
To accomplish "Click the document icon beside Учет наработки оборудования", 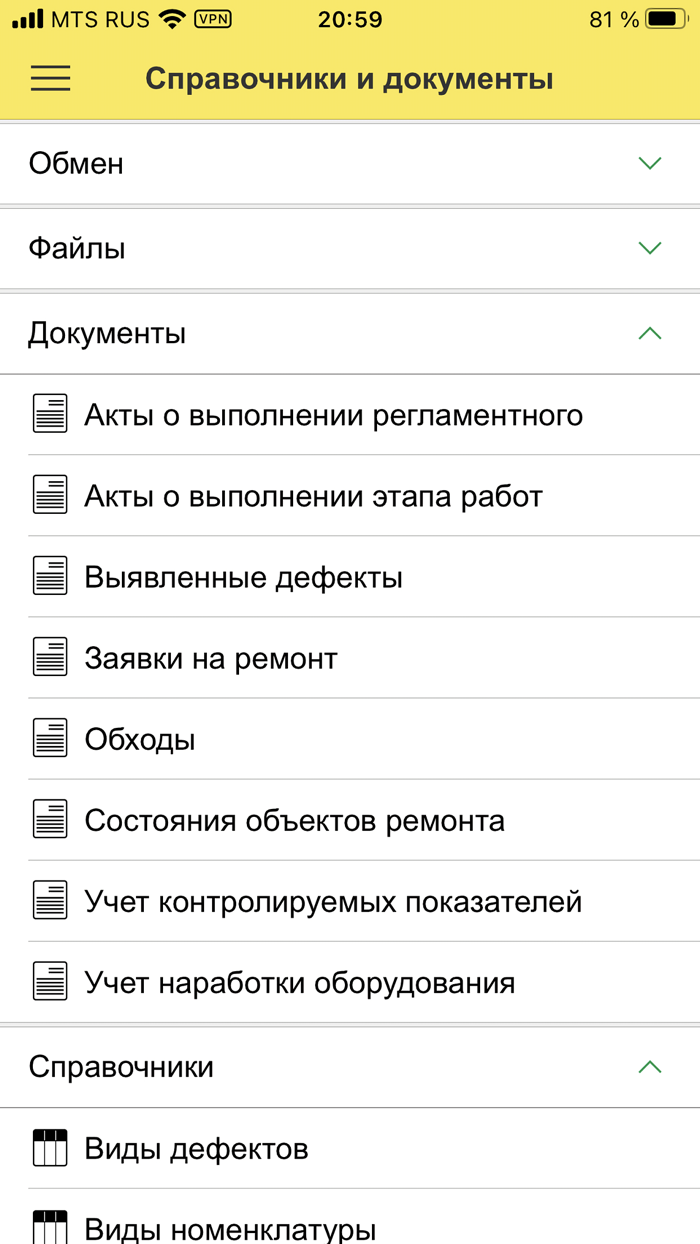I will tap(49, 982).
